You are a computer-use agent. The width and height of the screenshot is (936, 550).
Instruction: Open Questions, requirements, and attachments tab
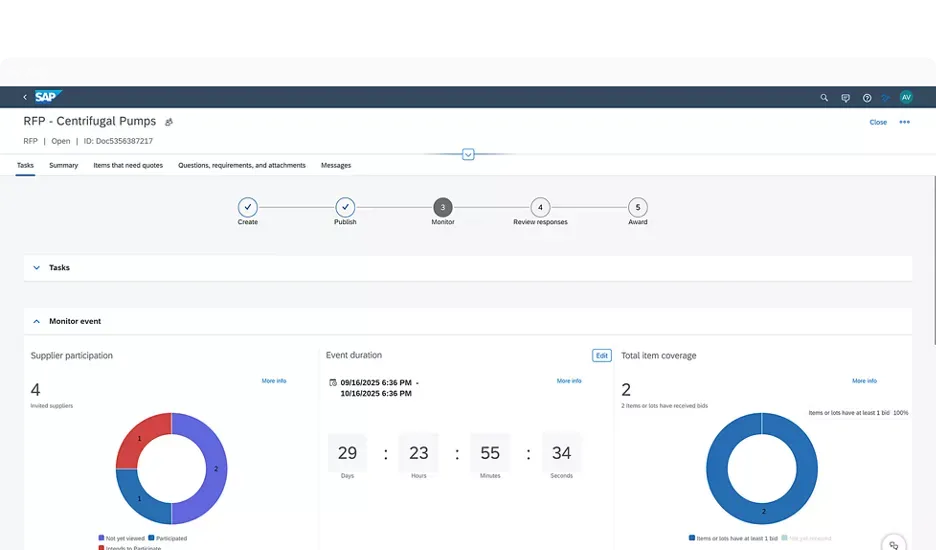pos(242,165)
